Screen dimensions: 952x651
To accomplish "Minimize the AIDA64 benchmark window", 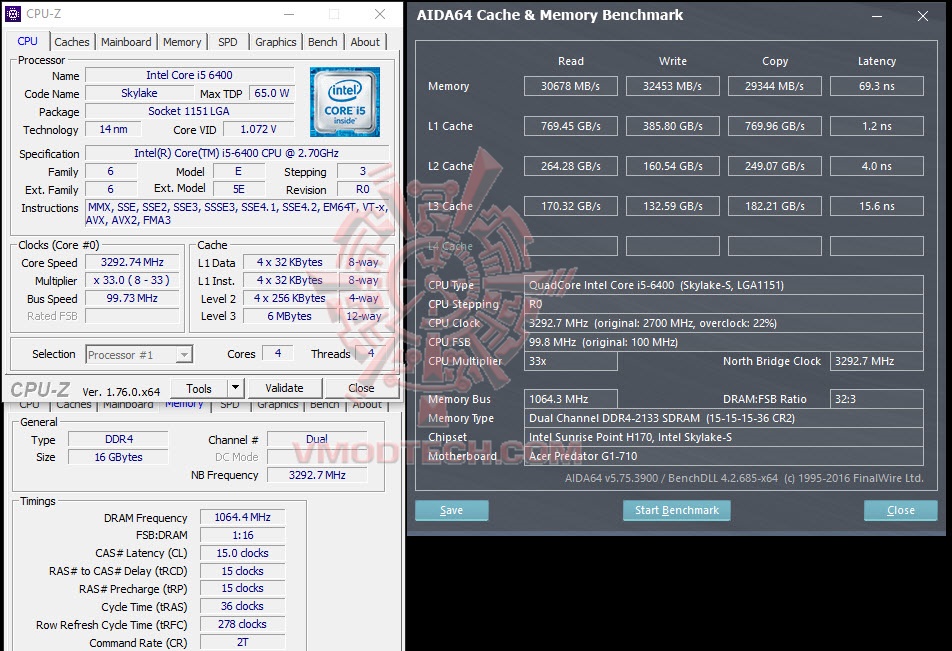I will click(877, 16).
